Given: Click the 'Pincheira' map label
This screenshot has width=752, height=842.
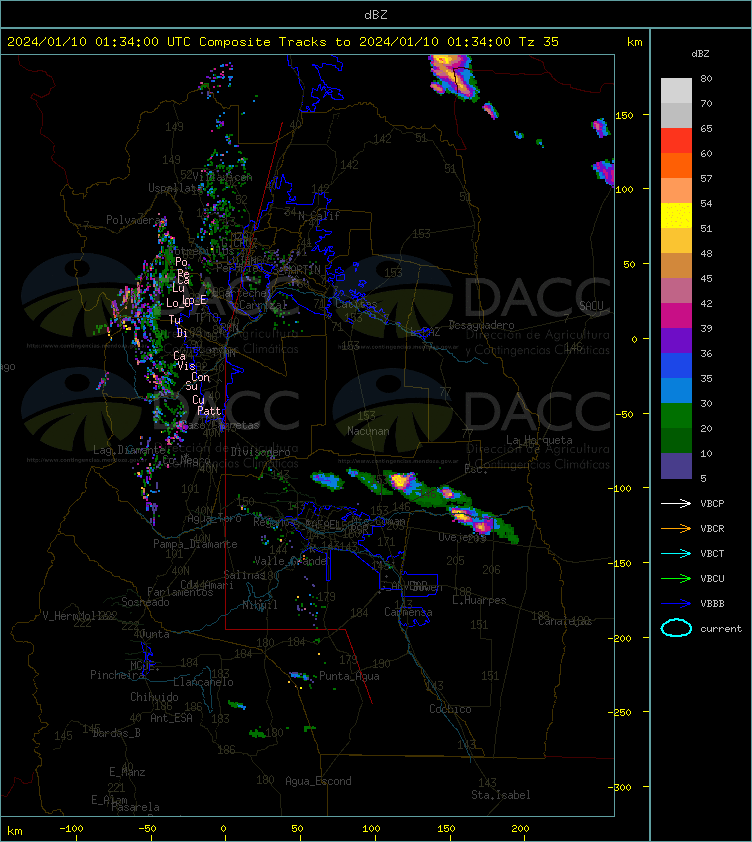Looking at the screenshot, I should [x=117, y=675].
